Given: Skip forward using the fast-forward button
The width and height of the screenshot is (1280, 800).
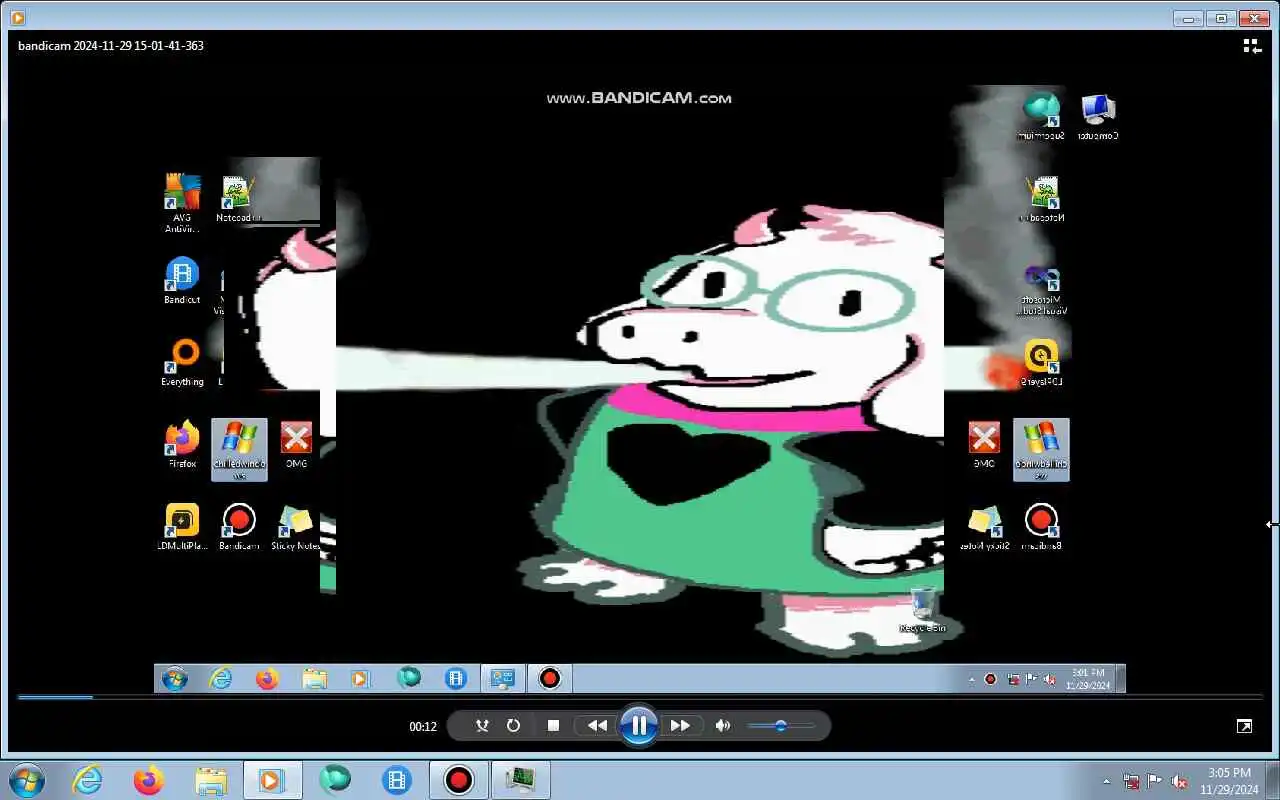Looking at the screenshot, I should point(680,725).
